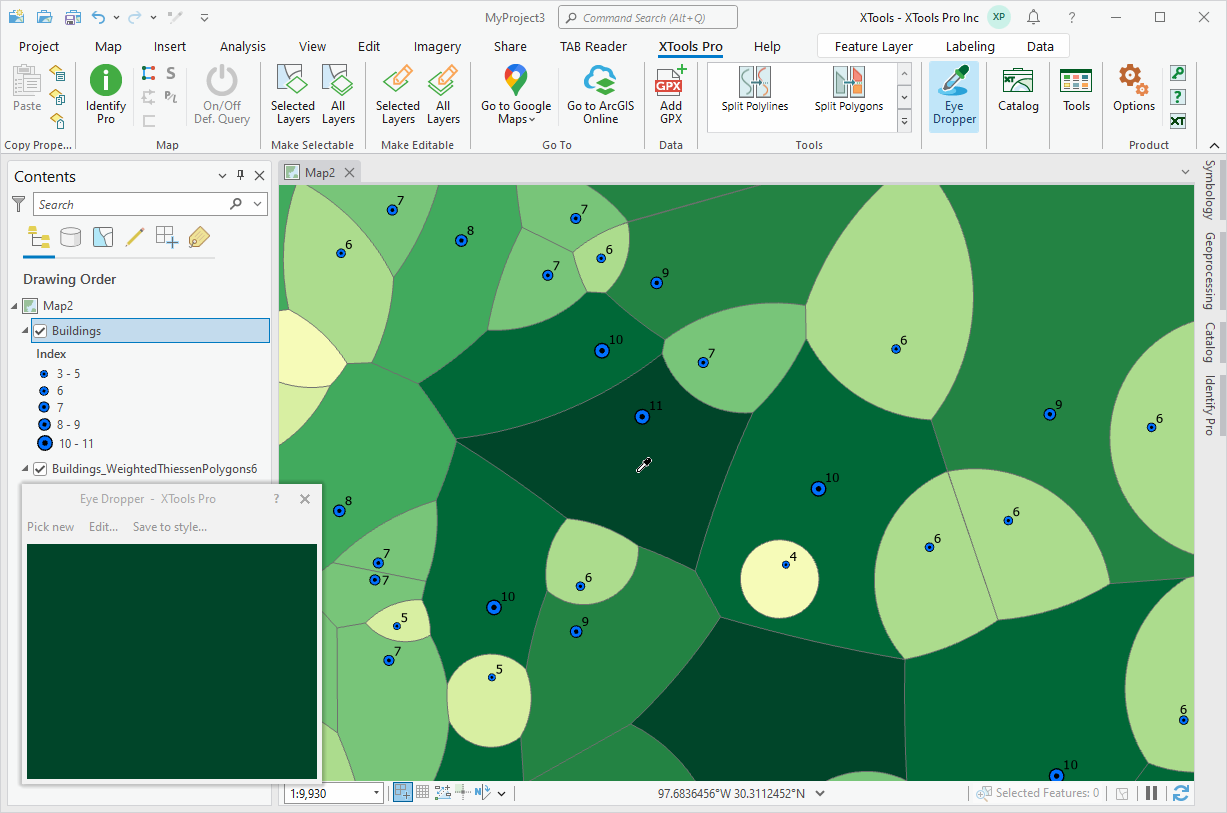Viewport: 1227px width, 813px height.
Task: Make Selected Layers selectable
Action: [x=292, y=95]
